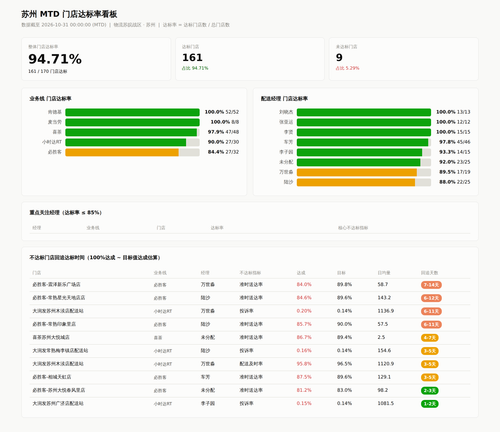
Task: Click the daily volume 1136.9
Action: pos(386,311)
